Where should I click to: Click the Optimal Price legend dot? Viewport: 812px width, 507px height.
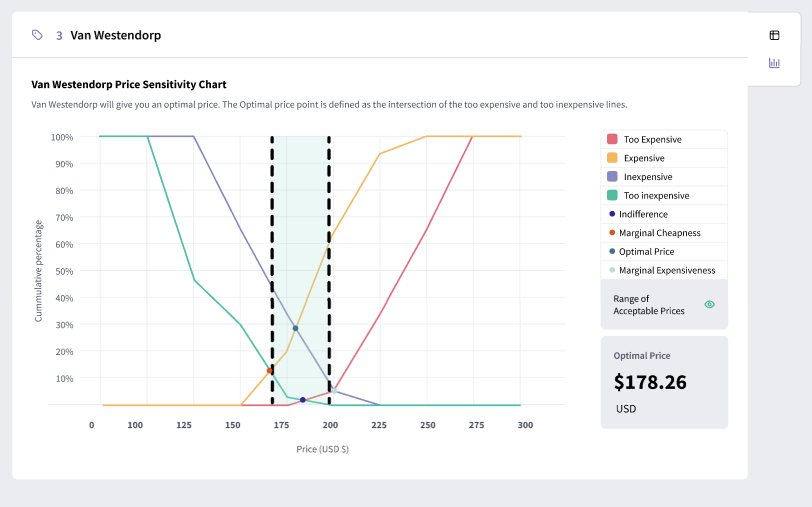(611, 252)
